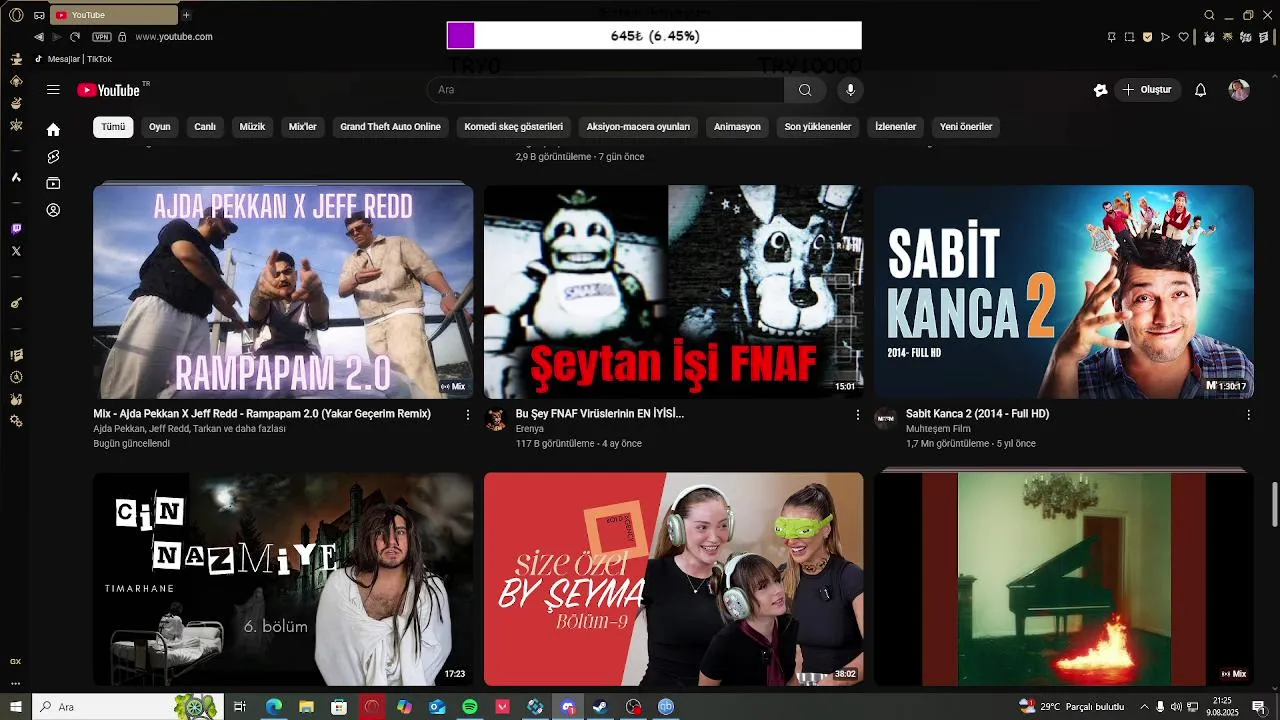Image resolution: width=1280 pixels, height=720 pixels.
Task: Open the pinboard pin icon in toolbar
Action: 1111,37
